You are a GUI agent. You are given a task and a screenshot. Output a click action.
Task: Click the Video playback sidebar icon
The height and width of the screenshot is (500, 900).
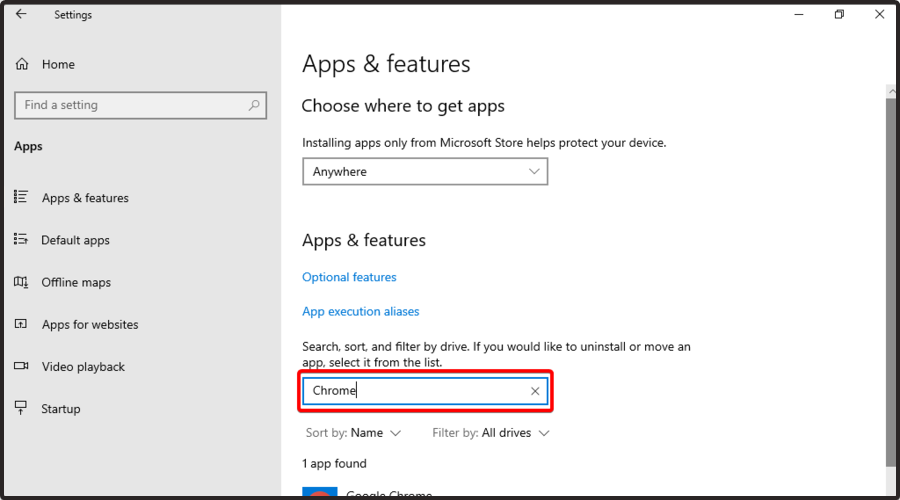coord(21,366)
